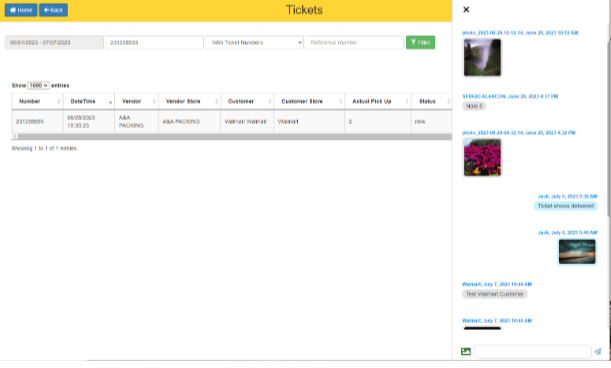Sort by DateTime column header

pyautogui.click(x=89, y=101)
